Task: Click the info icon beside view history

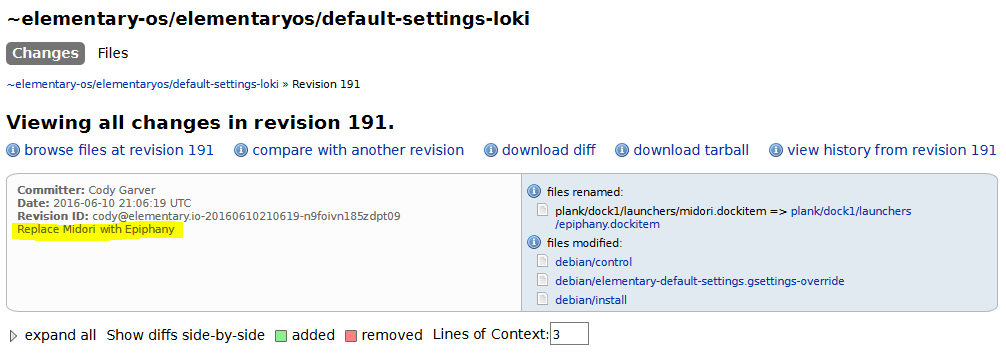Action: coord(776,150)
